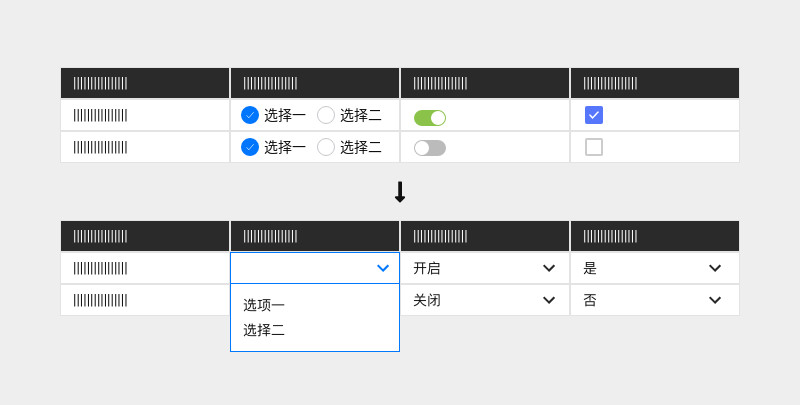The image size is (800, 405).
Task: Click the downward arrow between the tables
Action: (400, 192)
